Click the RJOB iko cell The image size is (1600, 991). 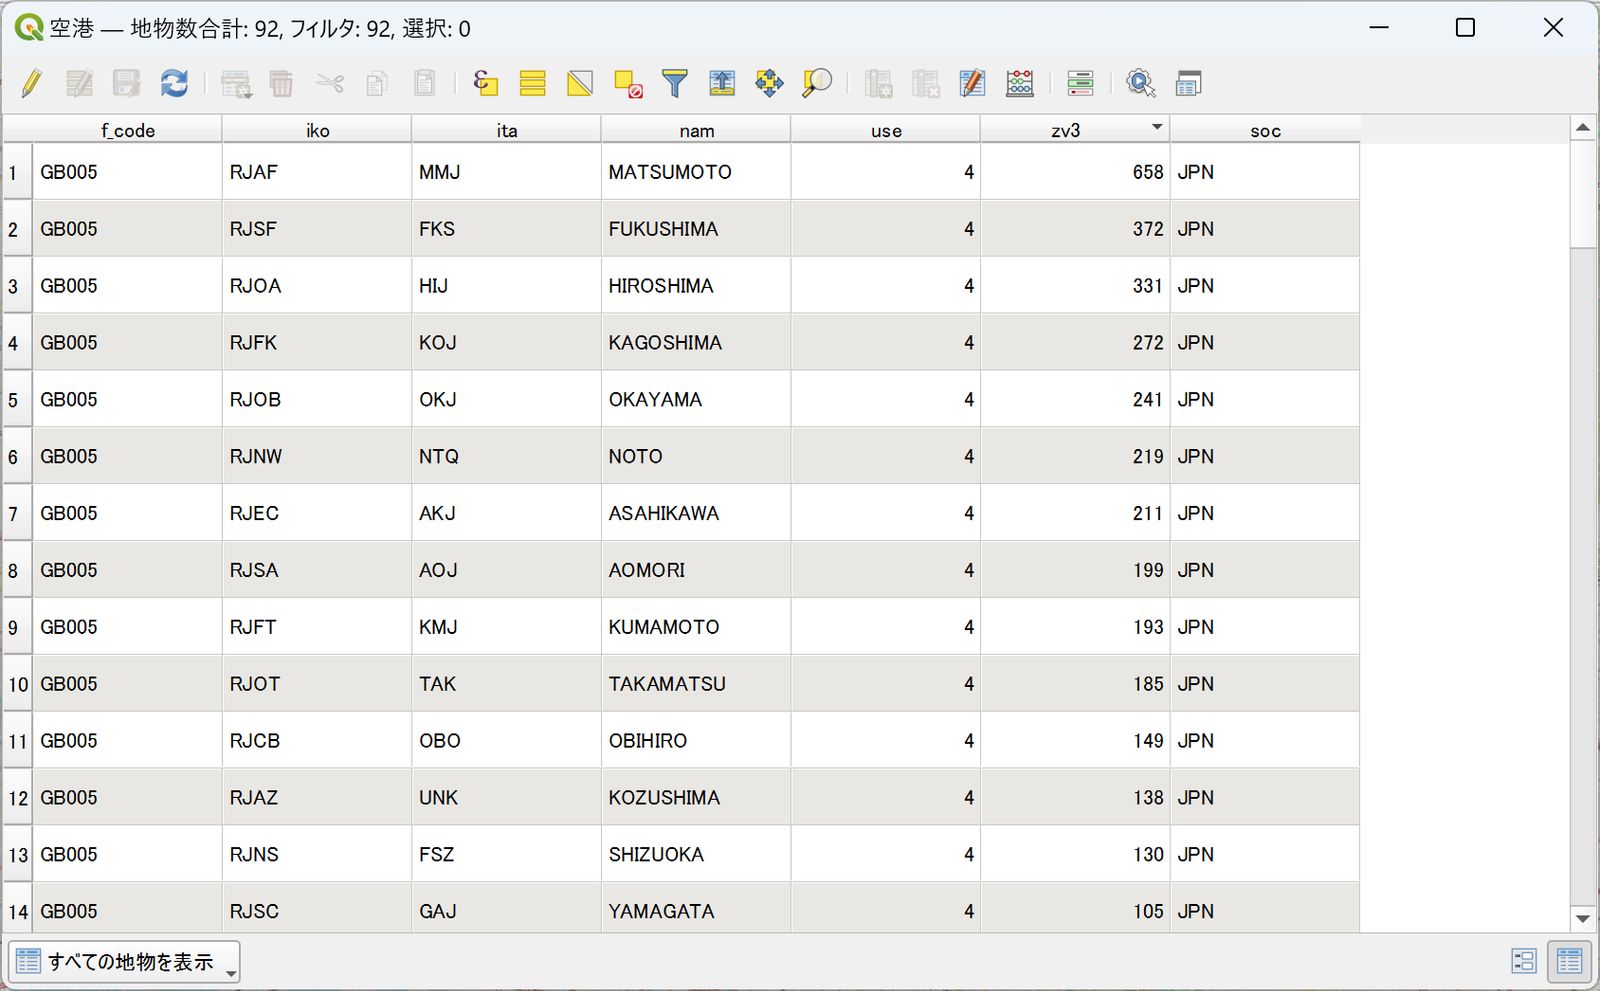[317, 400]
